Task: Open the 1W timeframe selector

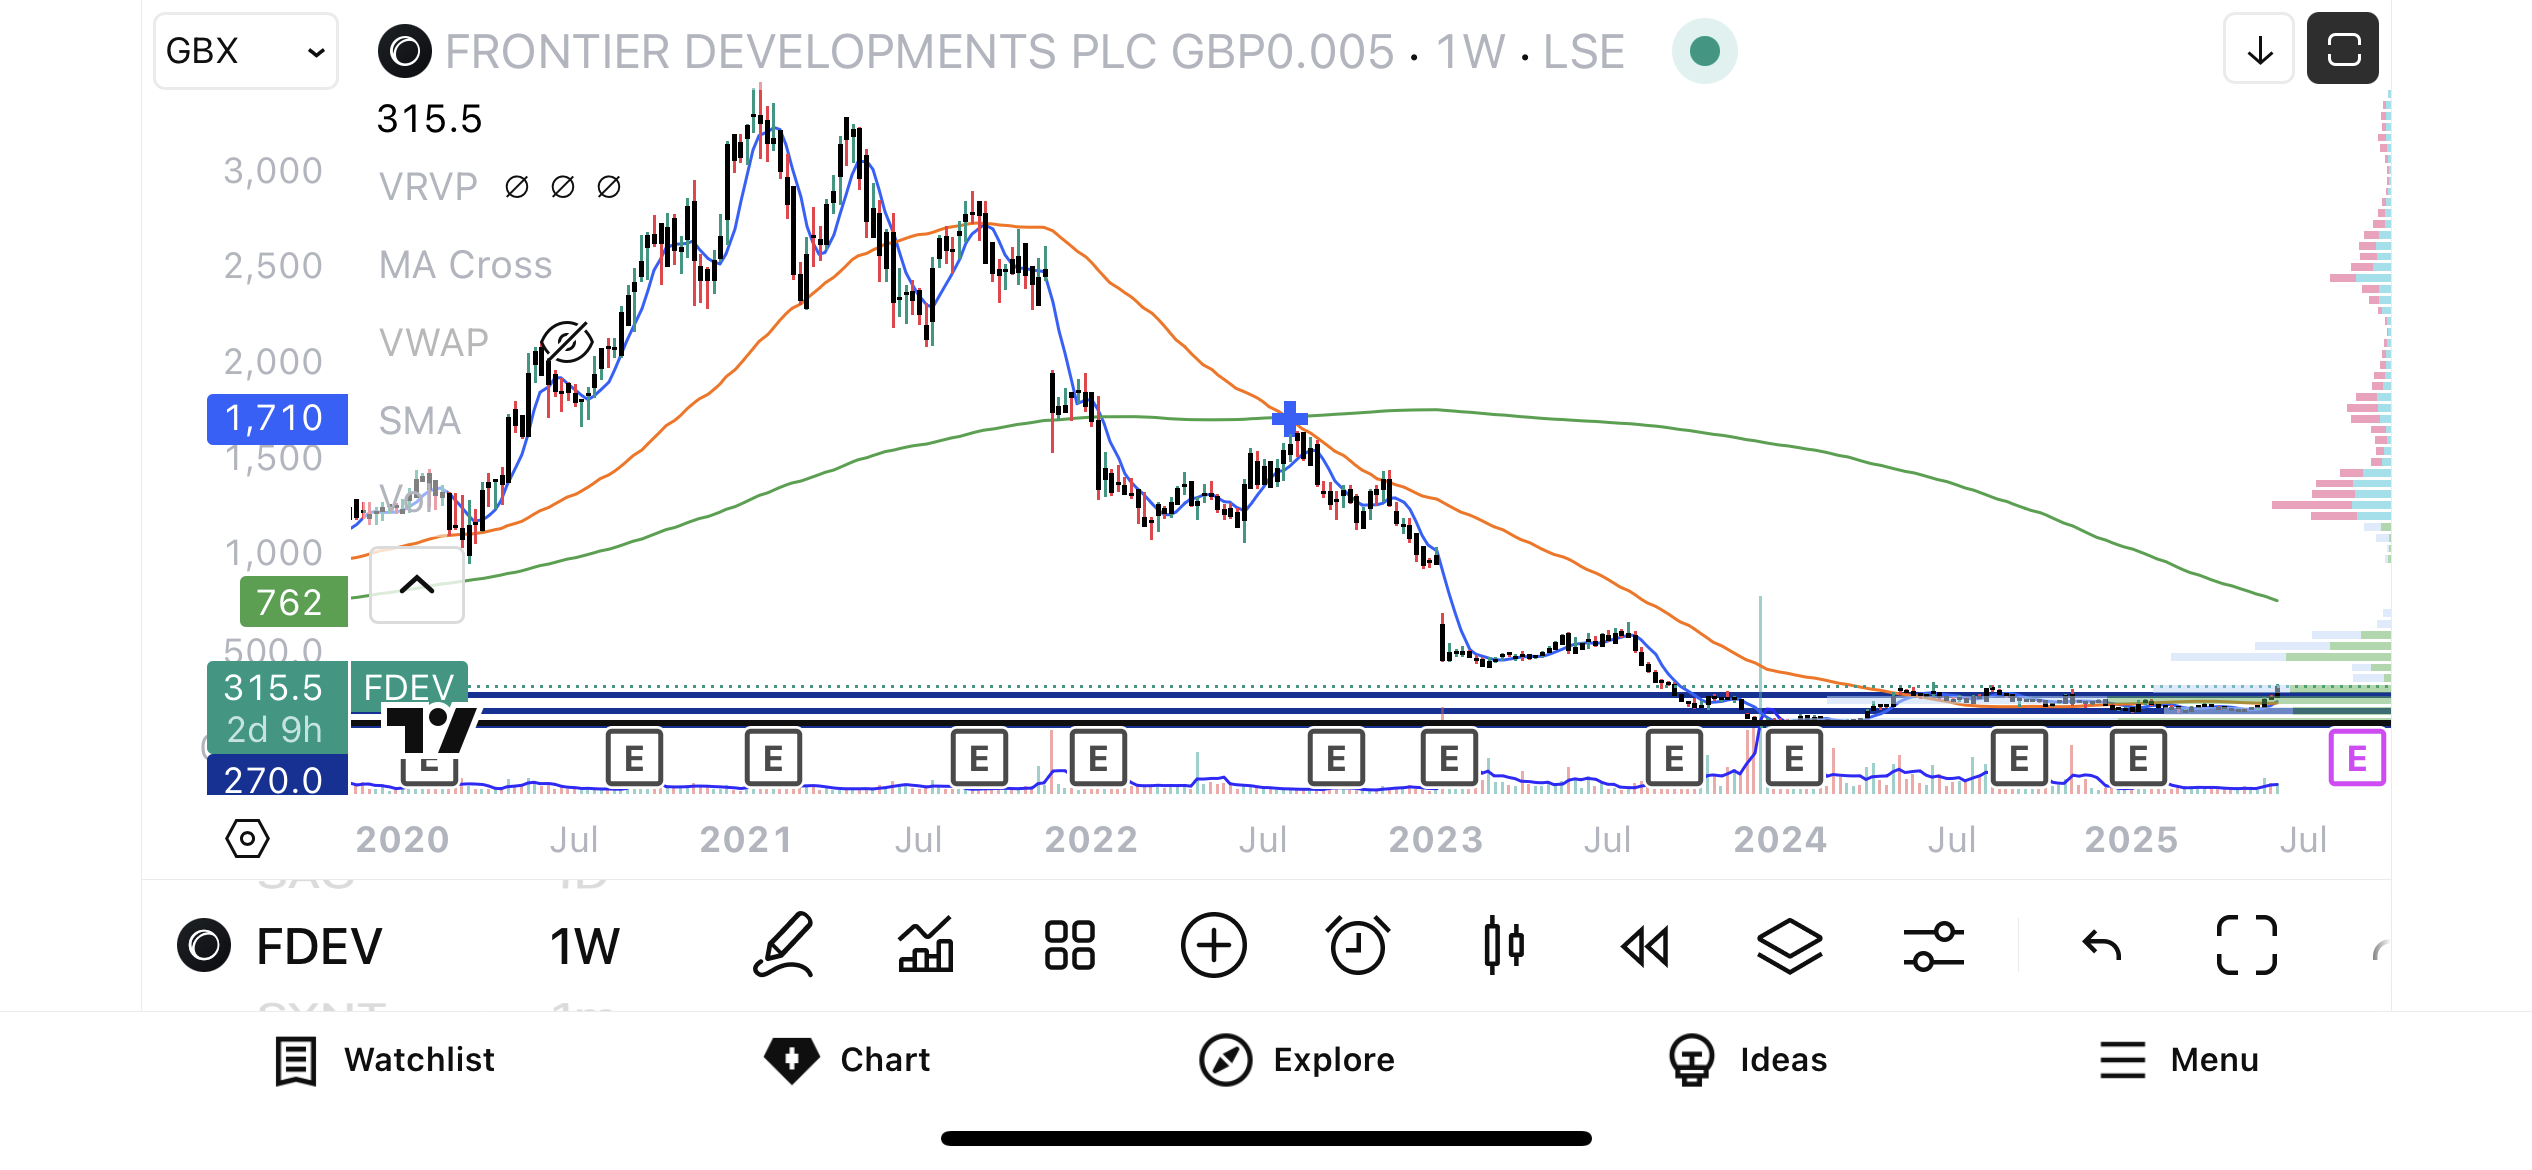Action: [585, 946]
